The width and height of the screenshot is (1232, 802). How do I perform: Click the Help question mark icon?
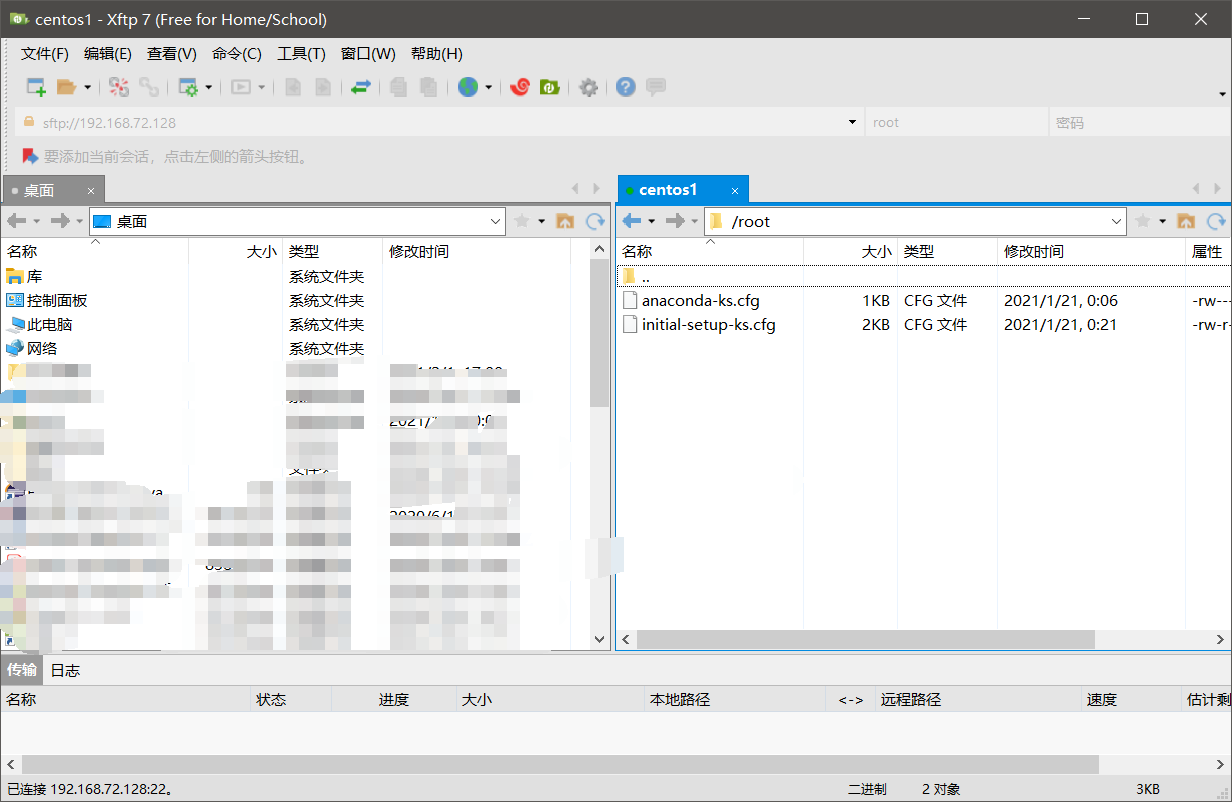tap(625, 87)
